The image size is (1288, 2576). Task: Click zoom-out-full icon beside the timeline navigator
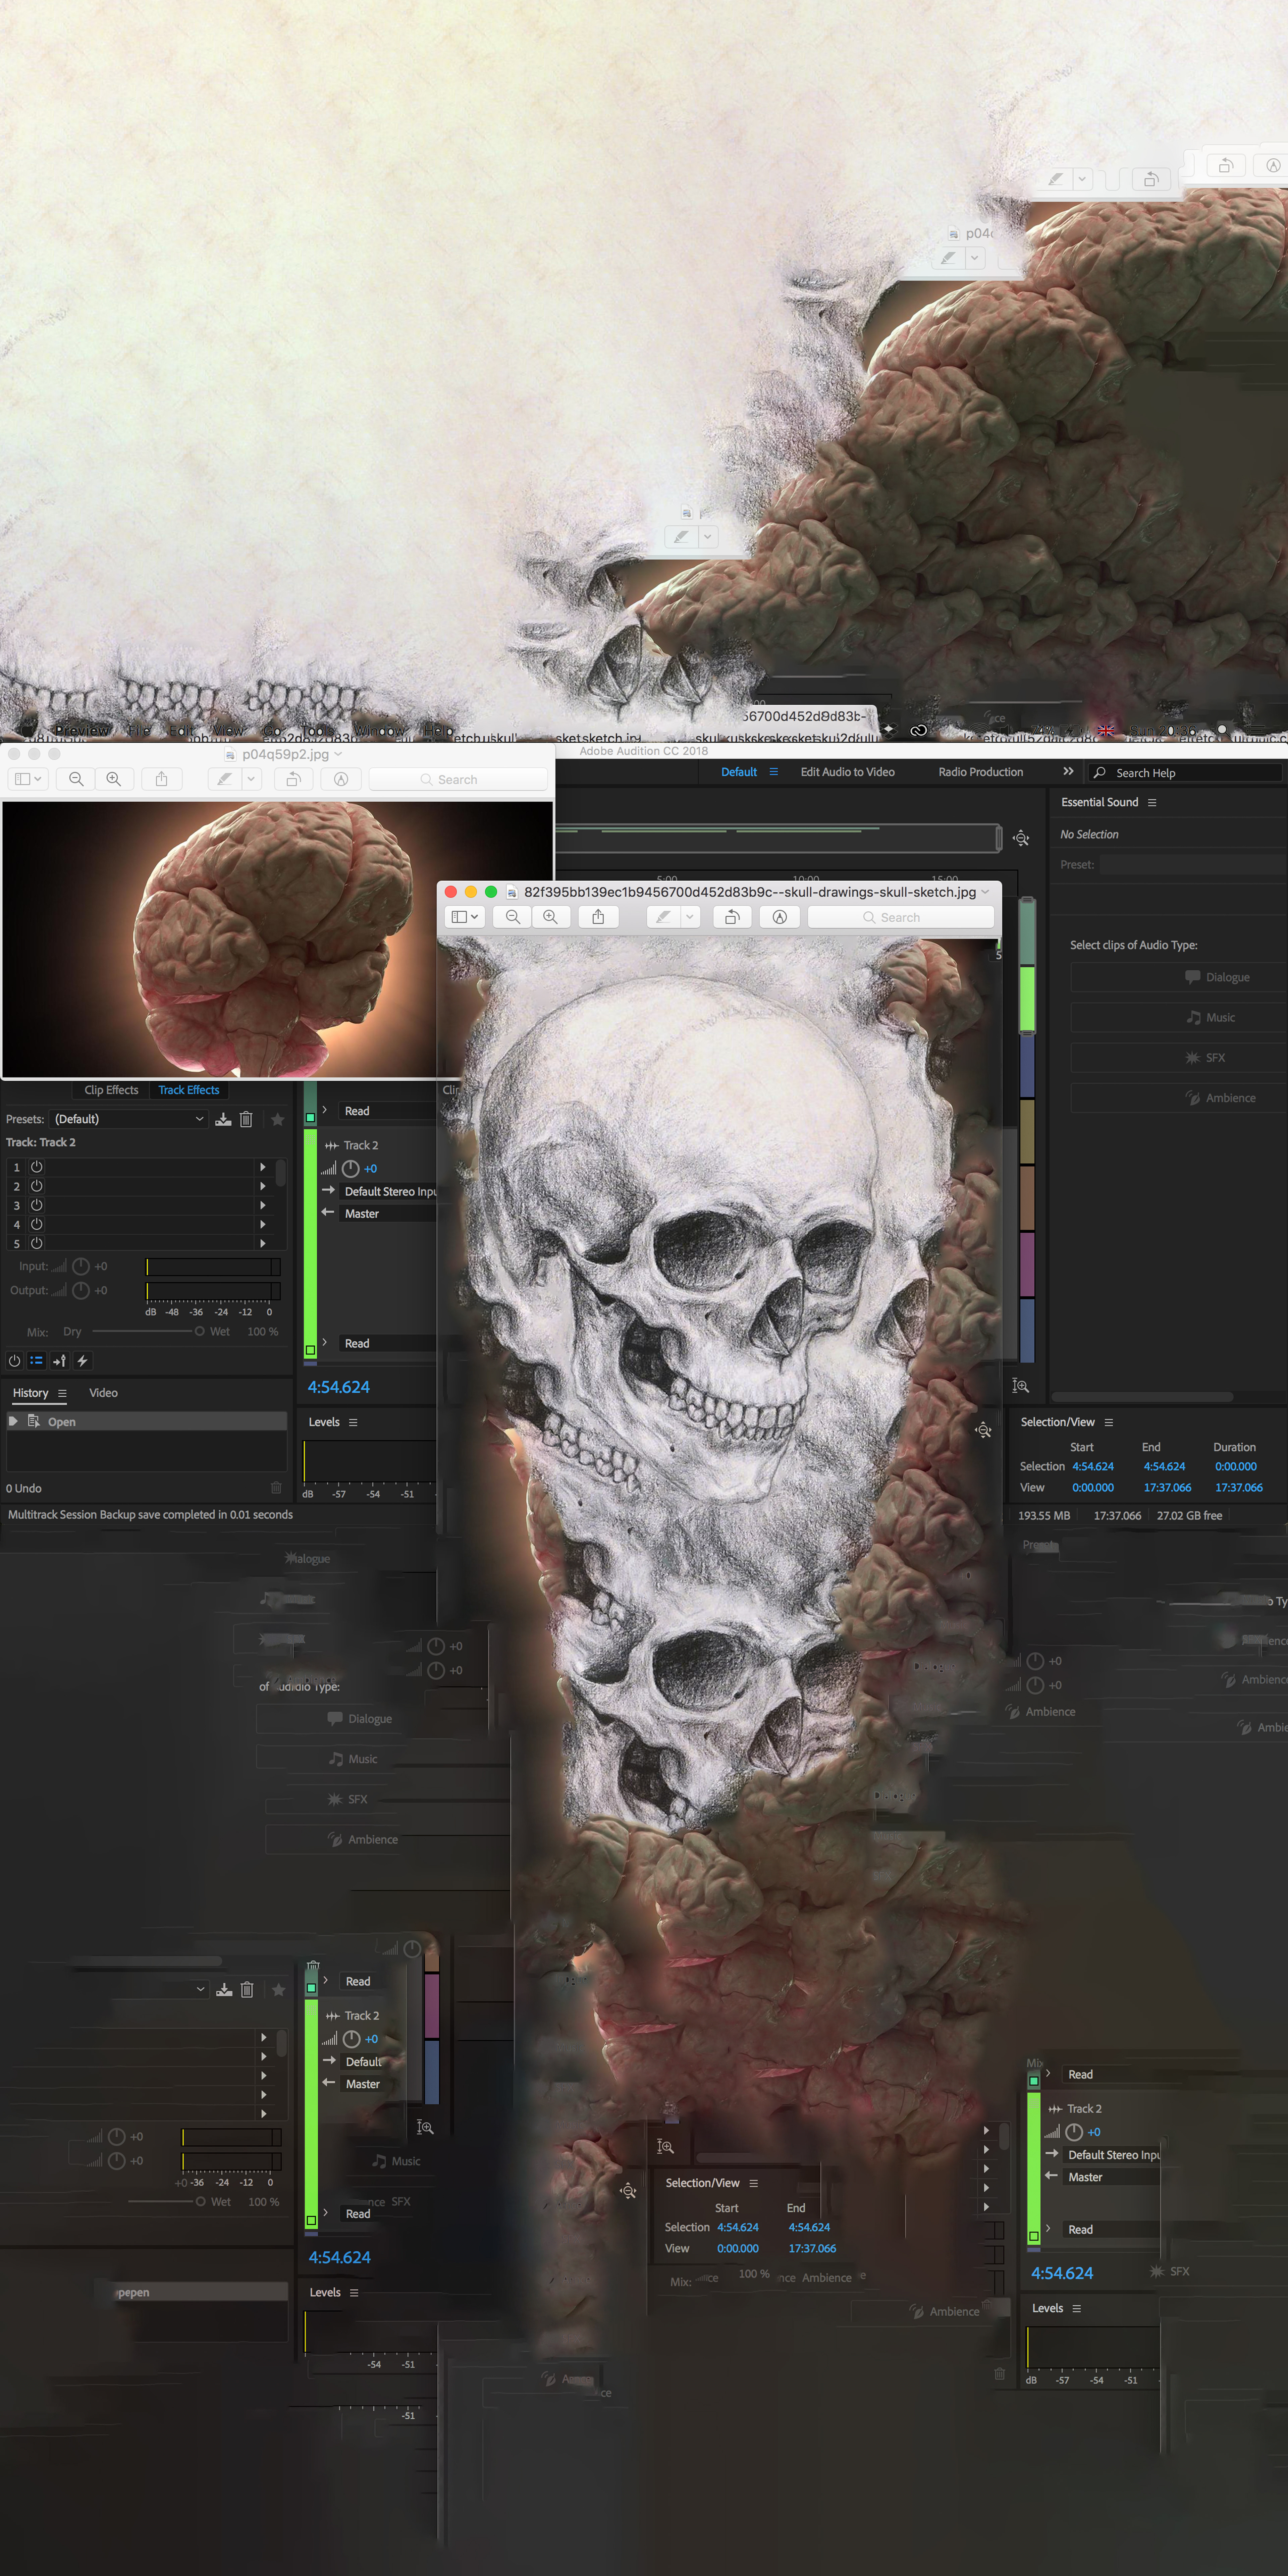[1021, 838]
